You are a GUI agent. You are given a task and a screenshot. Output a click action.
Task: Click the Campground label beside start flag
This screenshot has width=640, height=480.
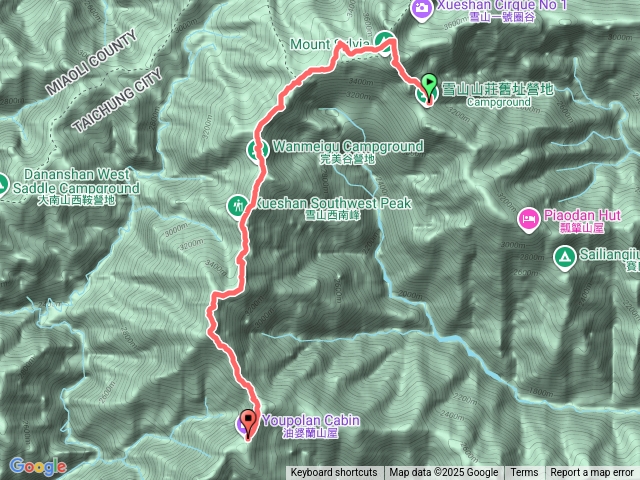click(499, 102)
